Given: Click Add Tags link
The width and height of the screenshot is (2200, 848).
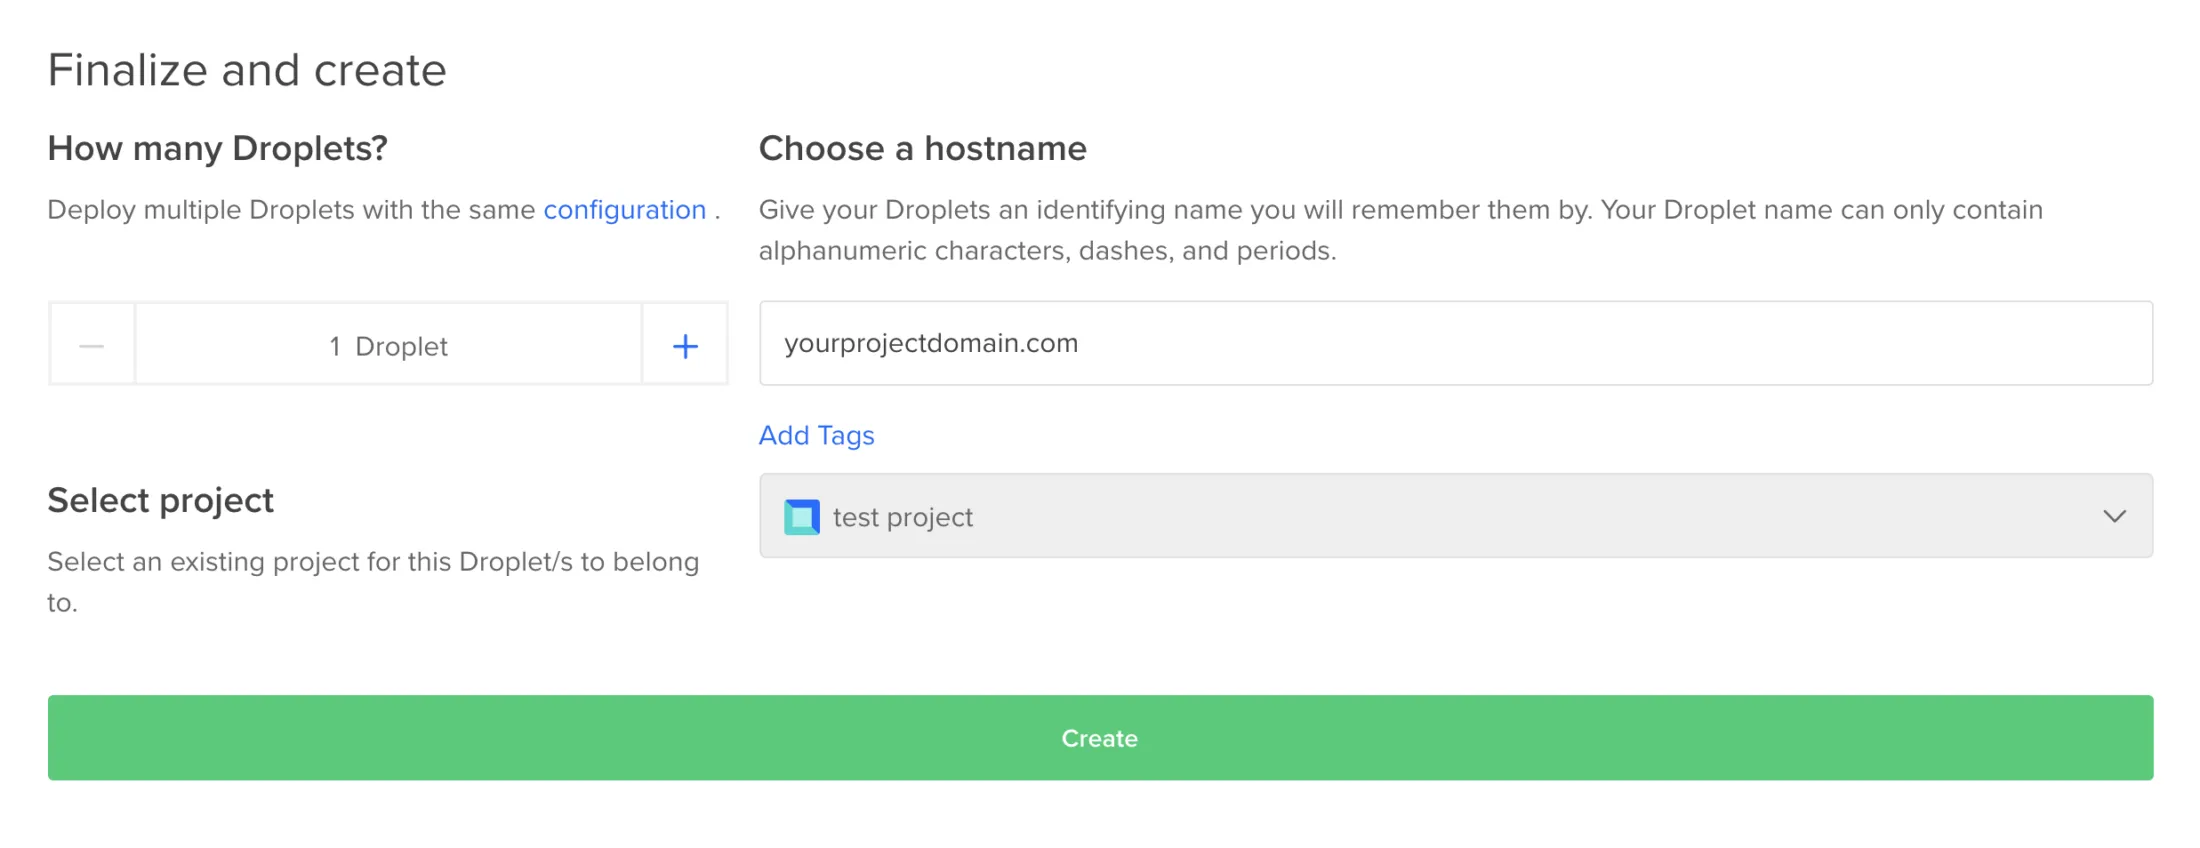Looking at the screenshot, I should point(816,435).
